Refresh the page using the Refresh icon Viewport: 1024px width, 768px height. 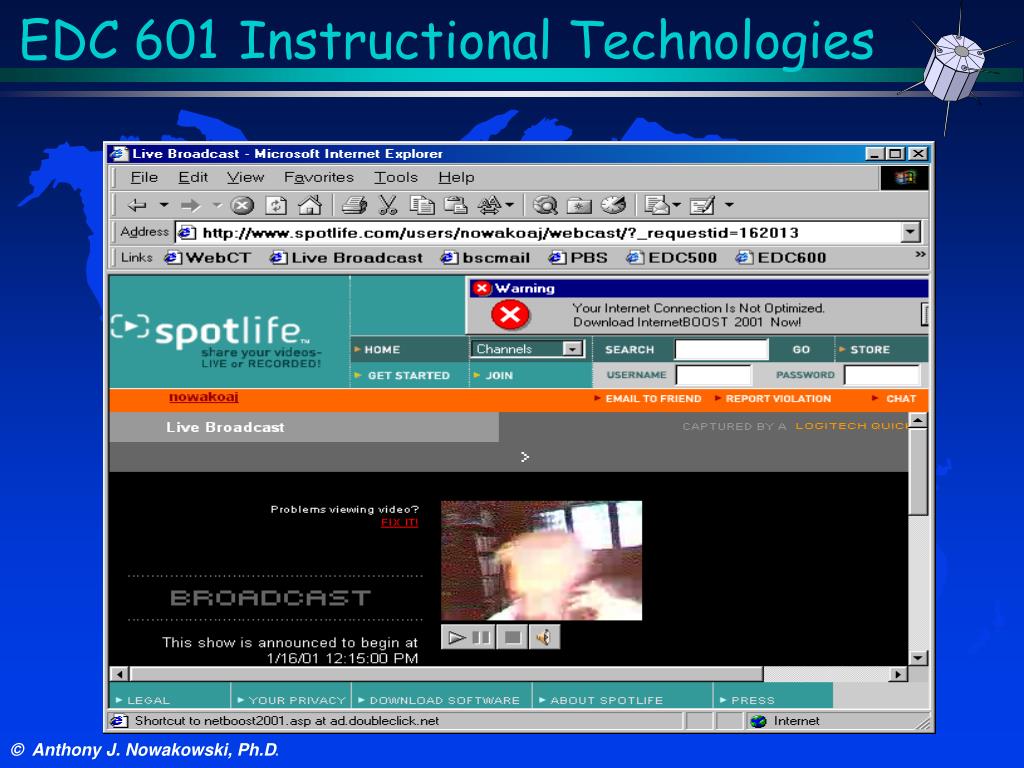pos(276,206)
